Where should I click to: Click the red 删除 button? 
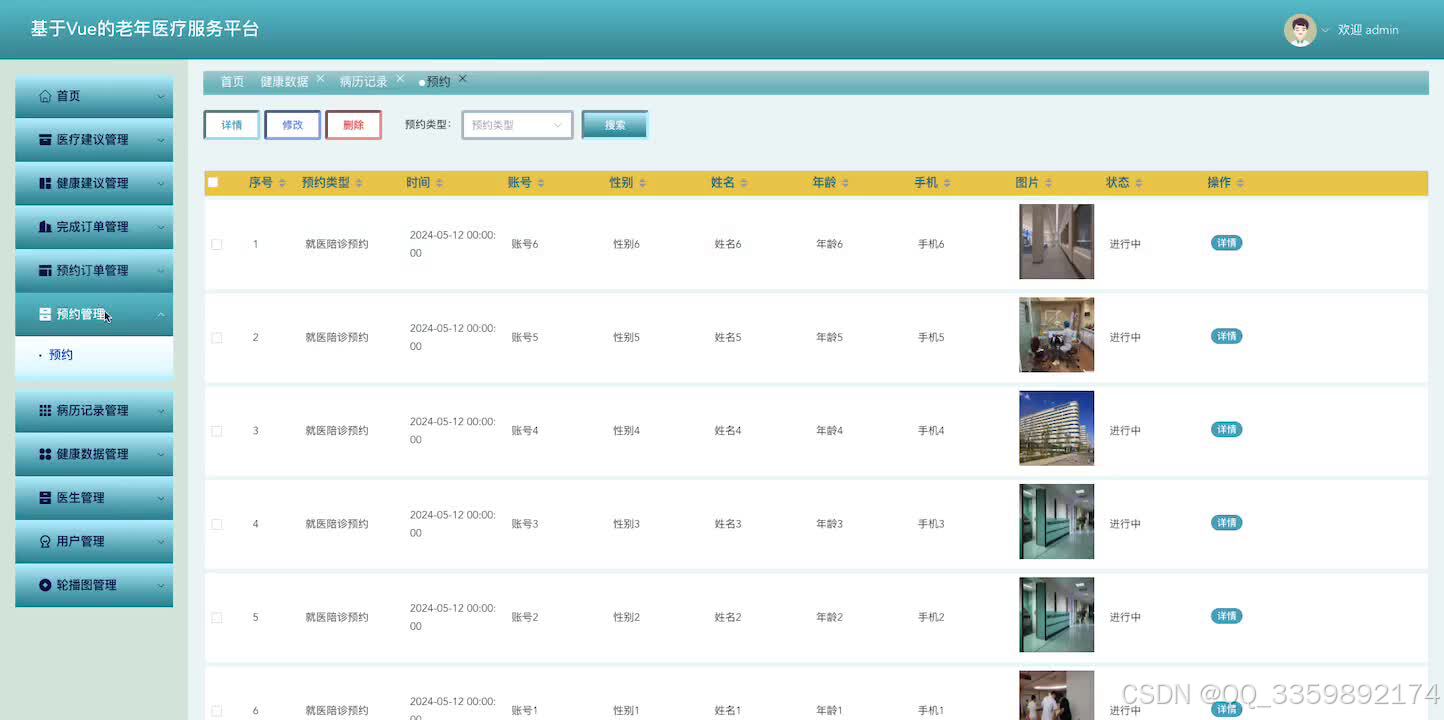click(353, 125)
